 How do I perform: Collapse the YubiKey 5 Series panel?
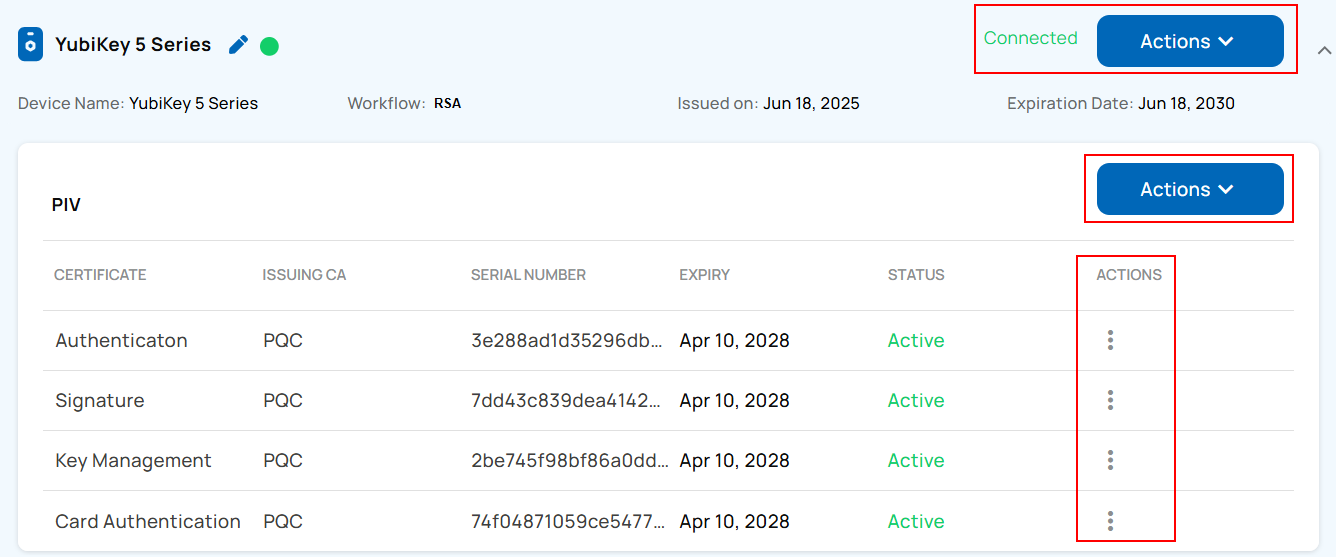click(1324, 49)
